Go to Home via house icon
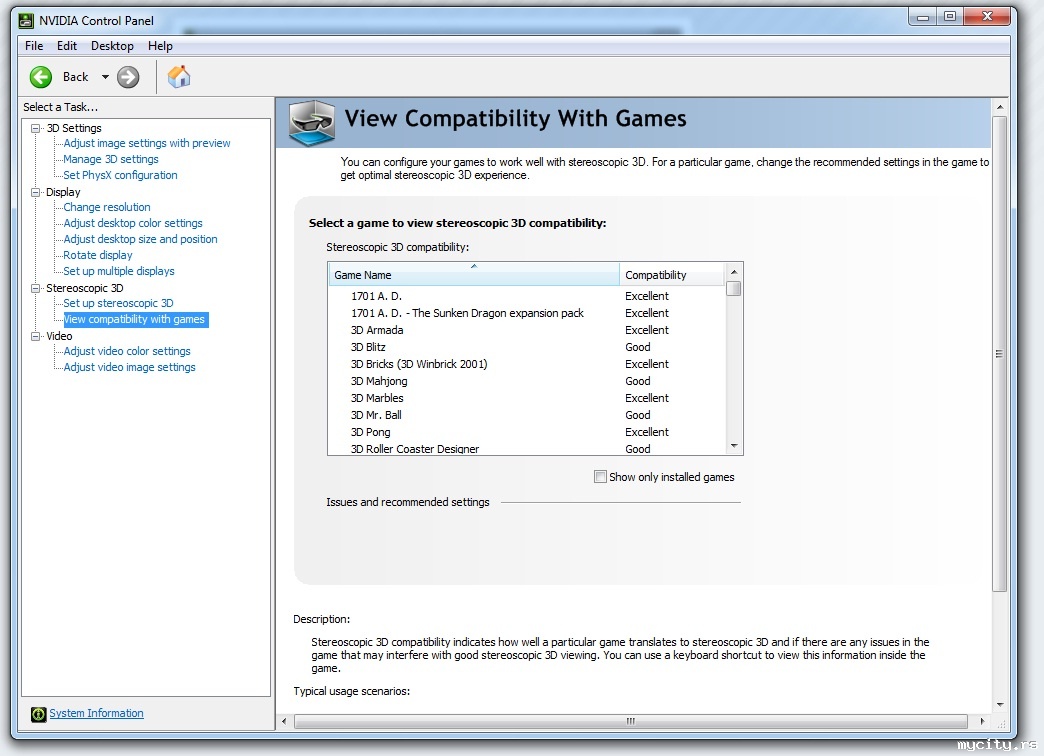 tap(178, 77)
